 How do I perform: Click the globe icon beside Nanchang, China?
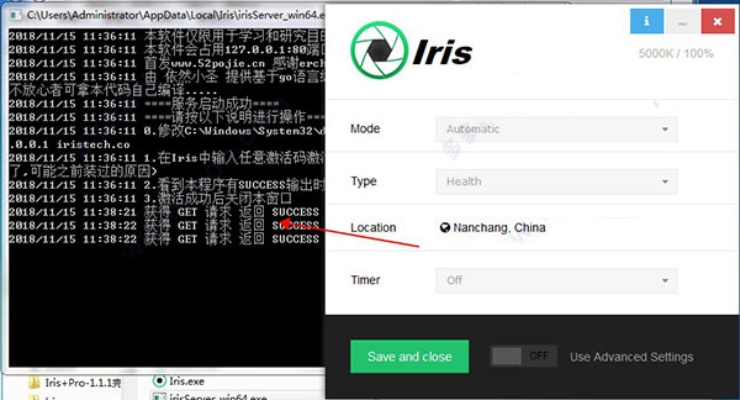pyautogui.click(x=444, y=228)
